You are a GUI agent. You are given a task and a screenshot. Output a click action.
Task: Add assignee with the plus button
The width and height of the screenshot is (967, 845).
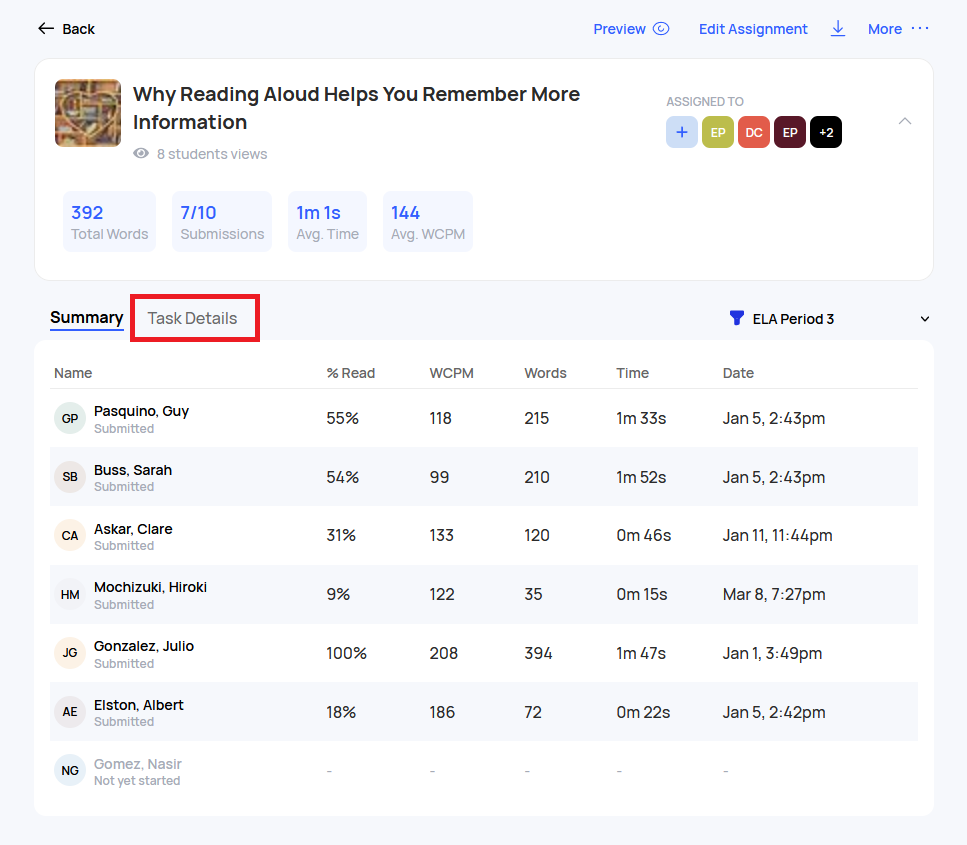pos(681,132)
